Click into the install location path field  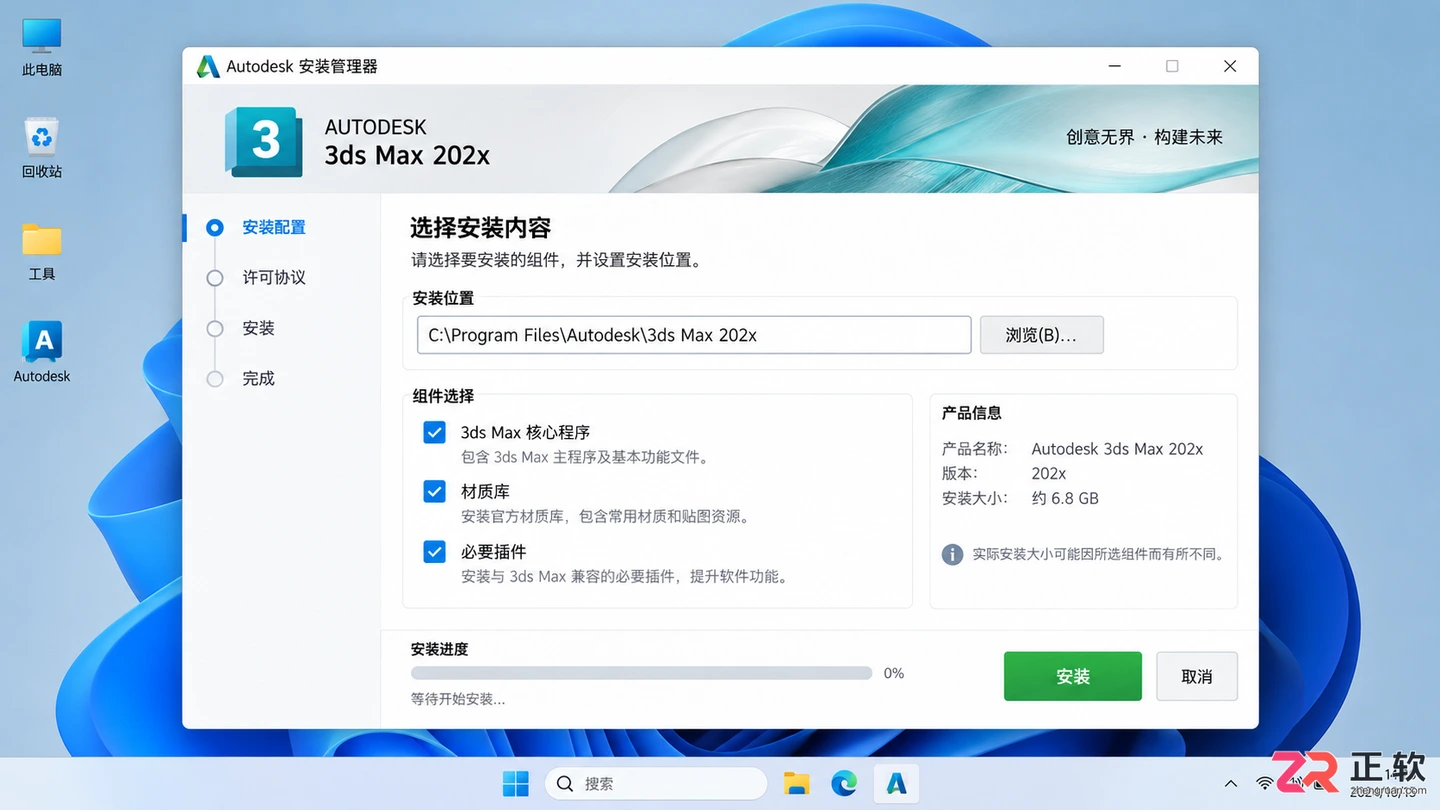694,335
